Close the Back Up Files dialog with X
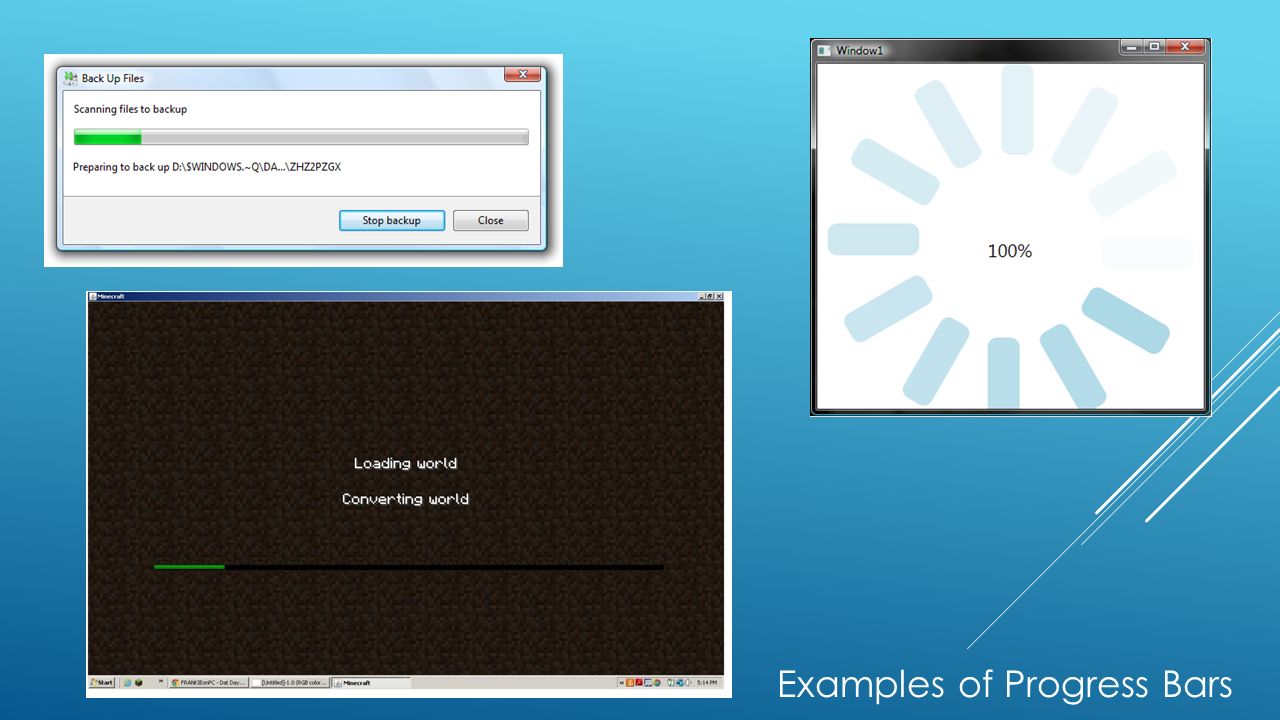 tap(523, 74)
